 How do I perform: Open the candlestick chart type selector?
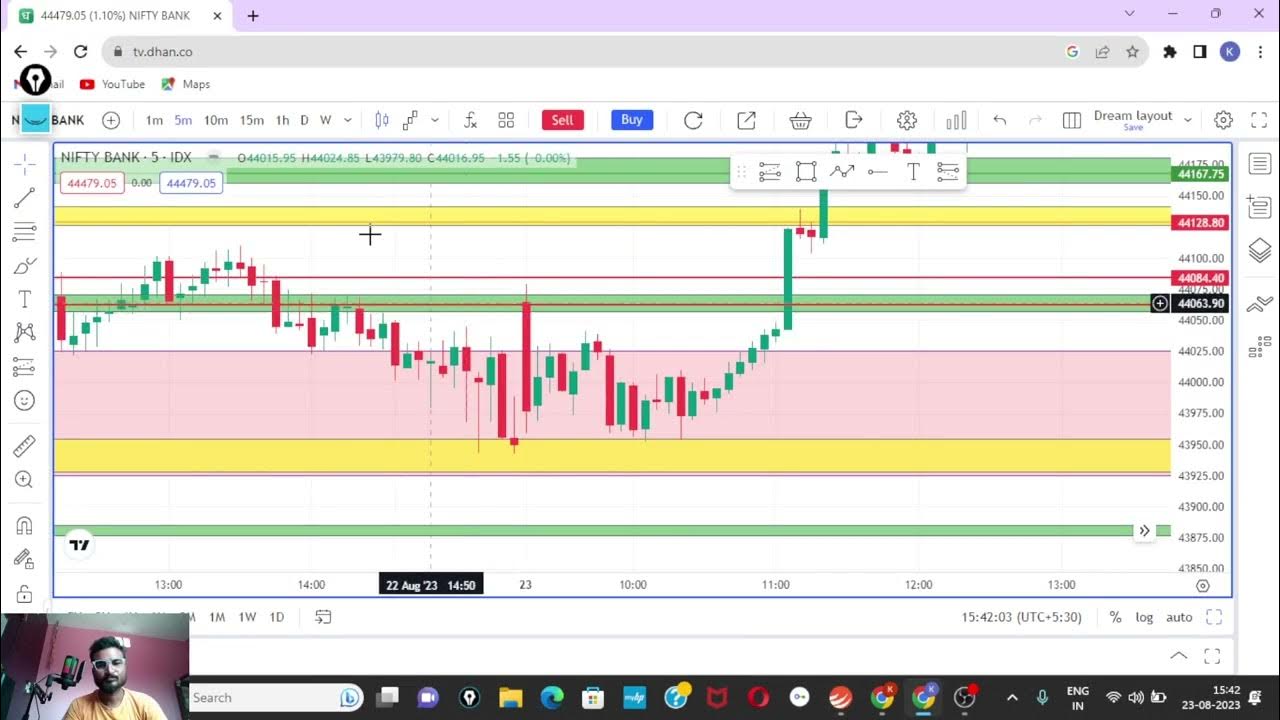(x=382, y=120)
